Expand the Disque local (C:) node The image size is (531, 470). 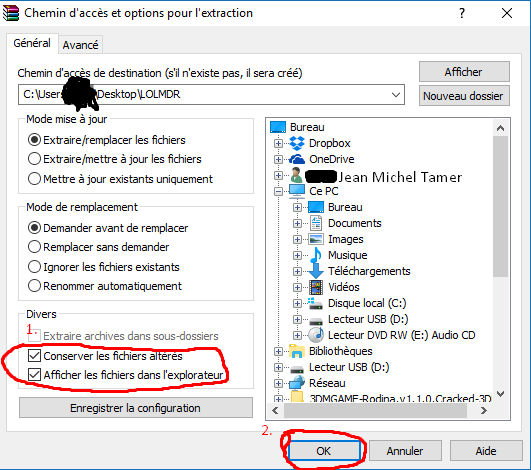point(297,303)
